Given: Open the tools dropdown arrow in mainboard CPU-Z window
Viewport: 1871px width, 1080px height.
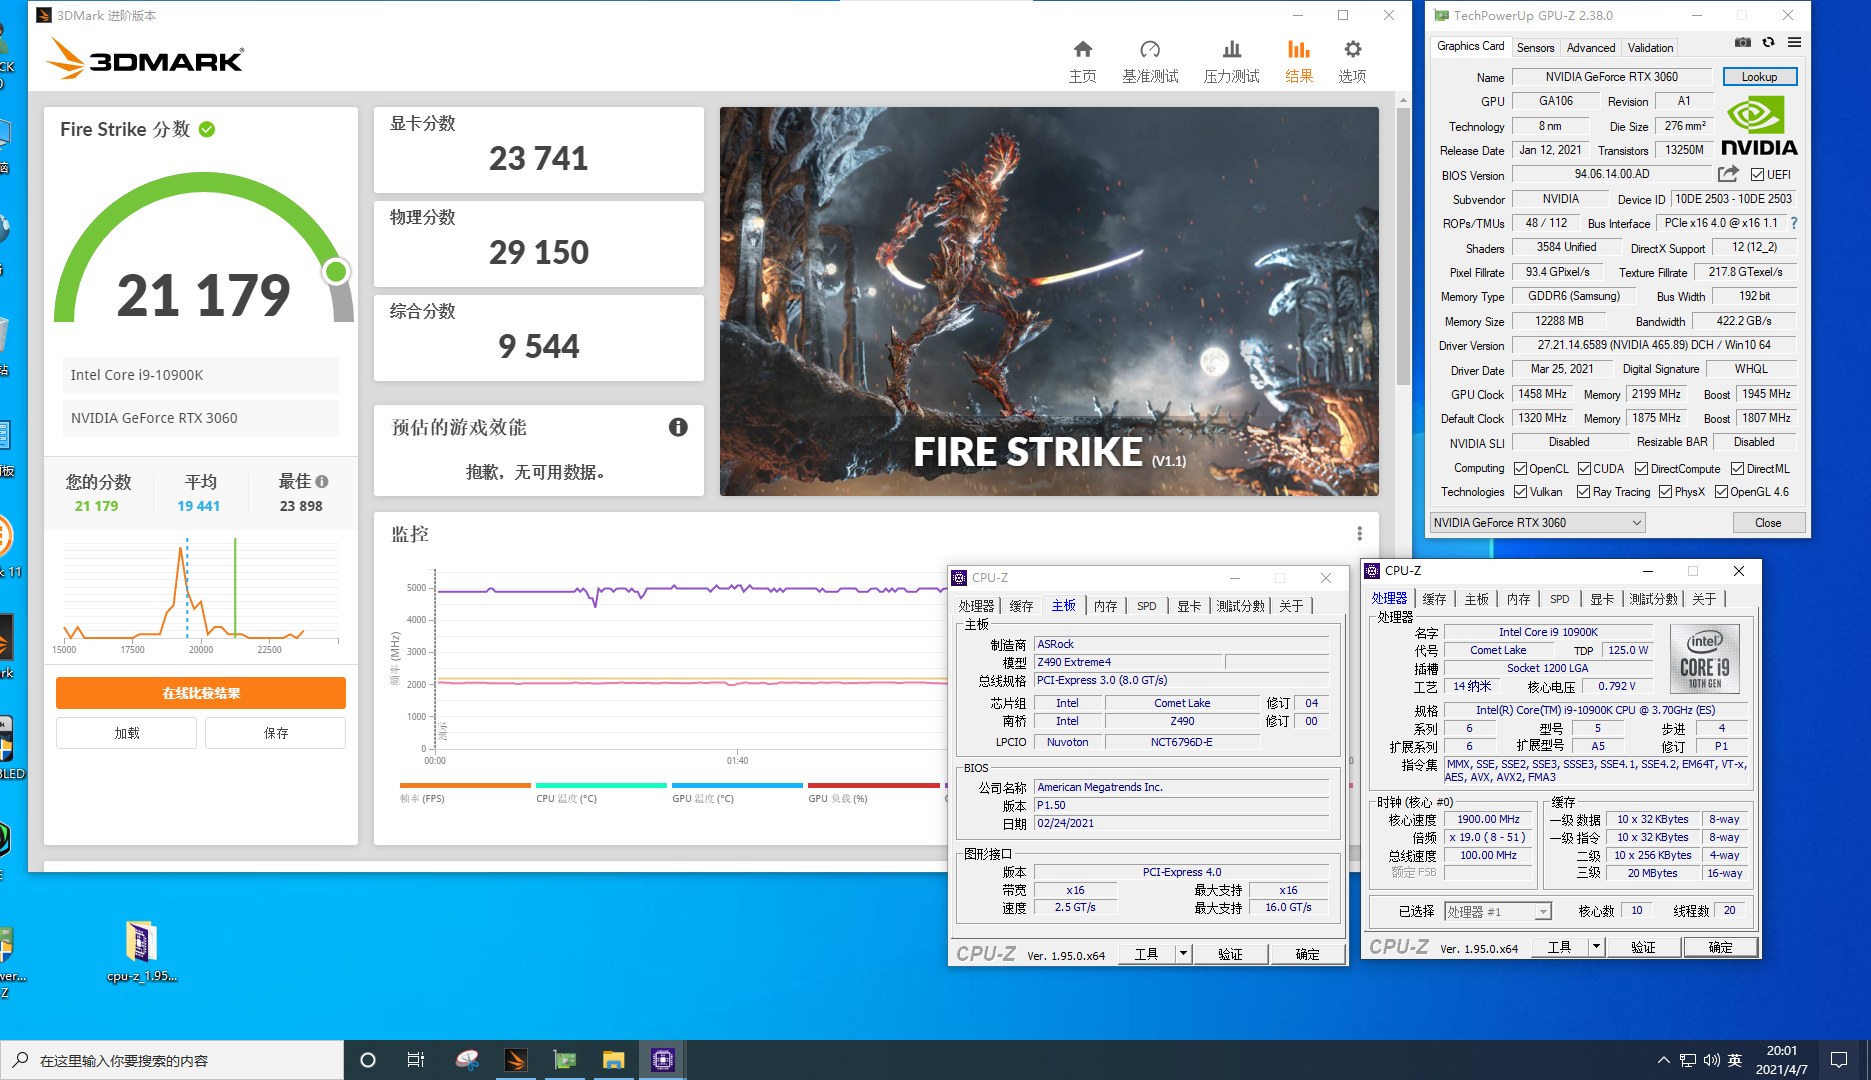Looking at the screenshot, I should [x=1183, y=954].
